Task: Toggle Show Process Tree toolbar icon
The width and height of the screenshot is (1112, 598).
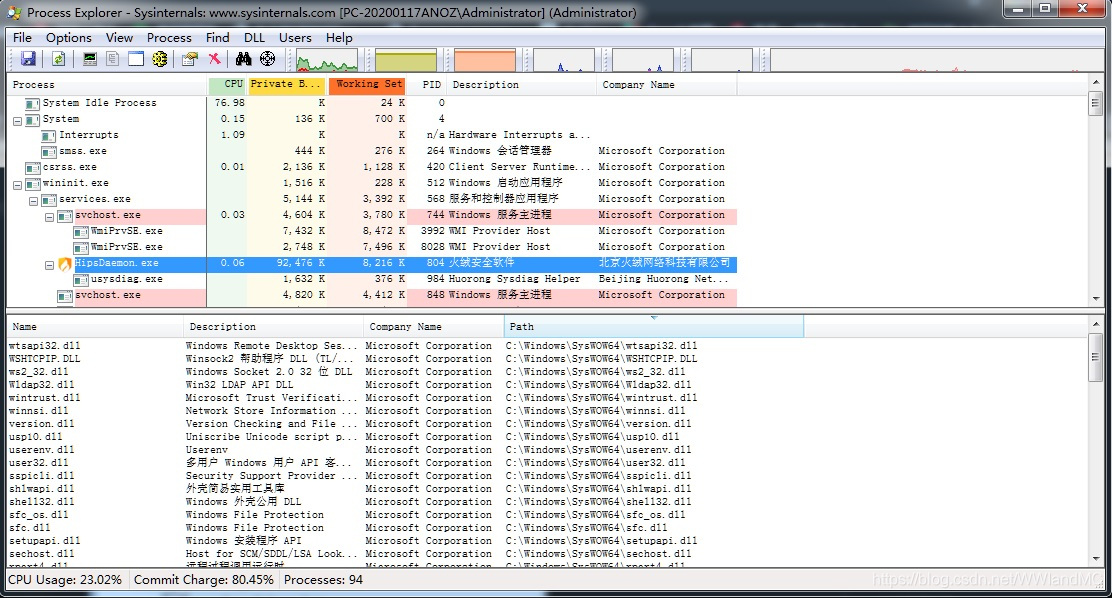Action: [112, 59]
